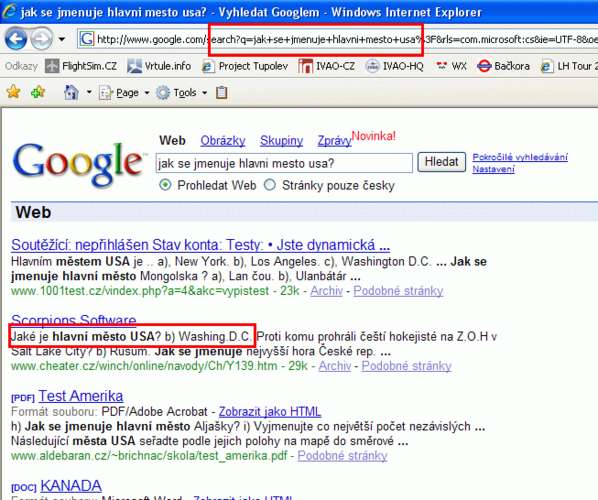Open Podobné stránky for 1001test.cz result
This screenshot has height=500, width=598.
pyautogui.click(x=398, y=291)
